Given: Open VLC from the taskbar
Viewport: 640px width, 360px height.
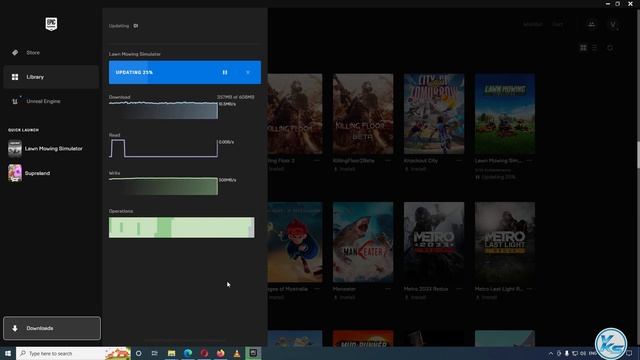Looking at the screenshot, I should click(237, 353).
